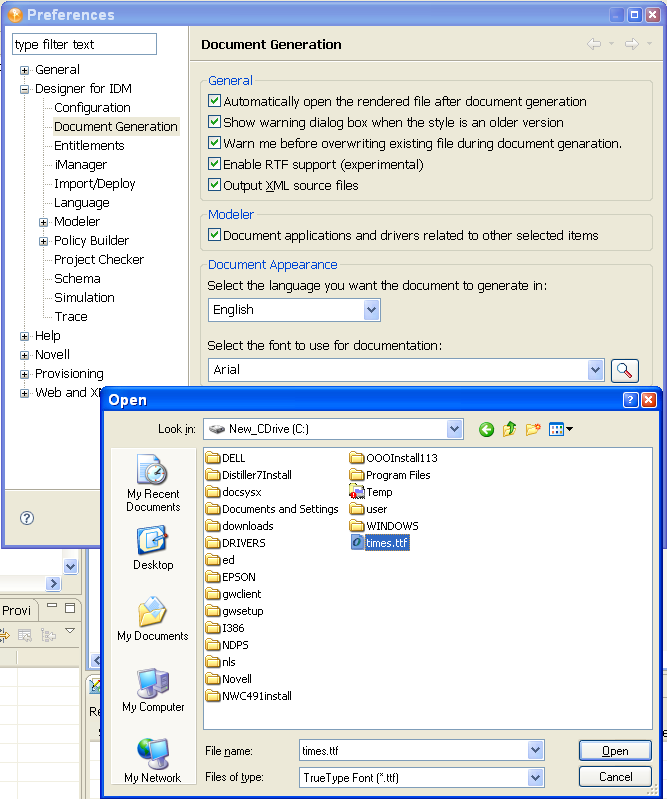Screen dimensions: 667x799
Task: Select the DRIVERS folder
Action: tap(236, 543)
